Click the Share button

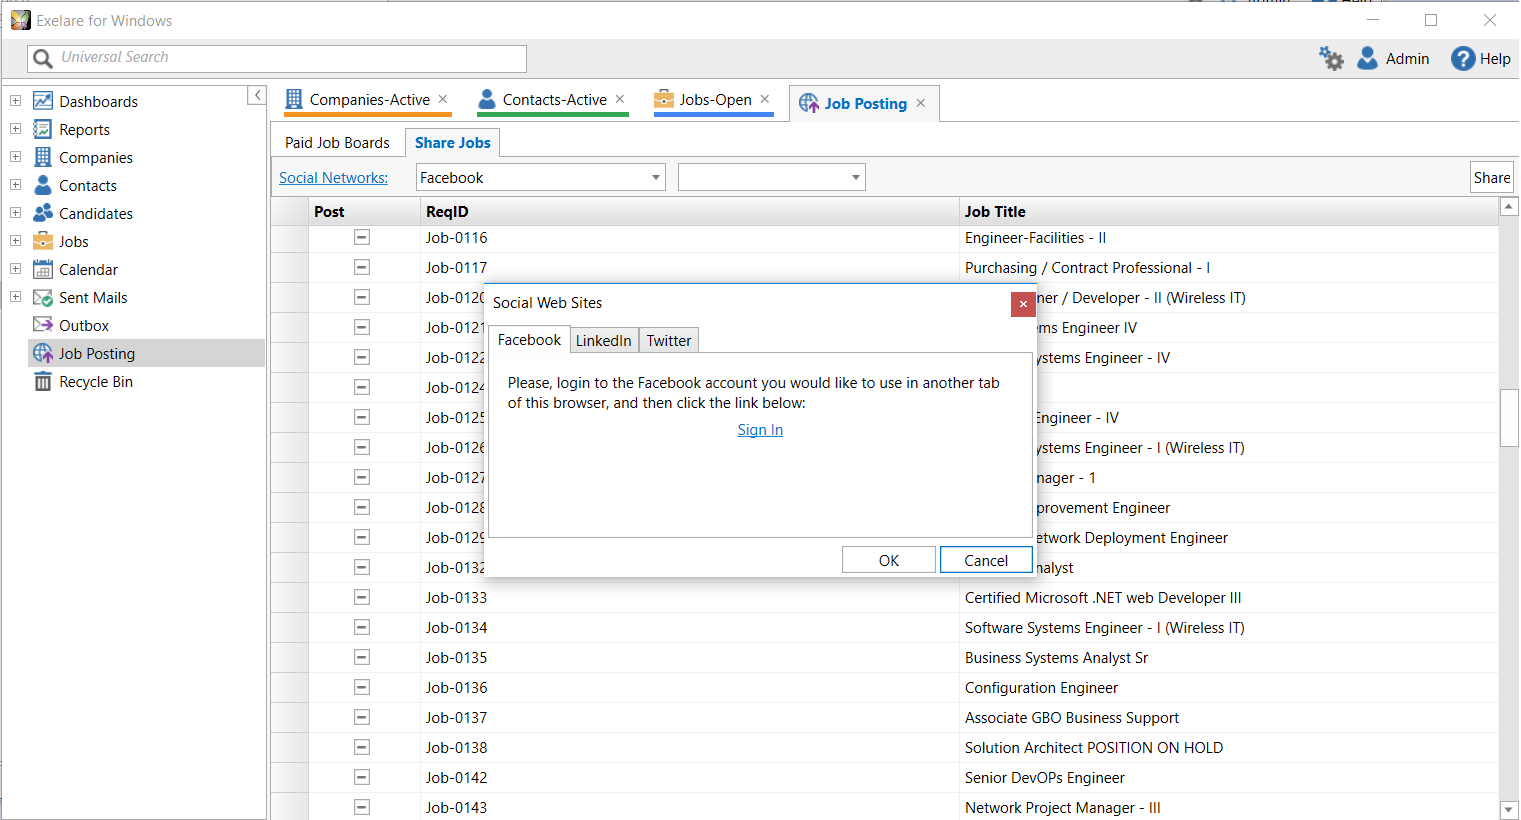coord(1492,178)
